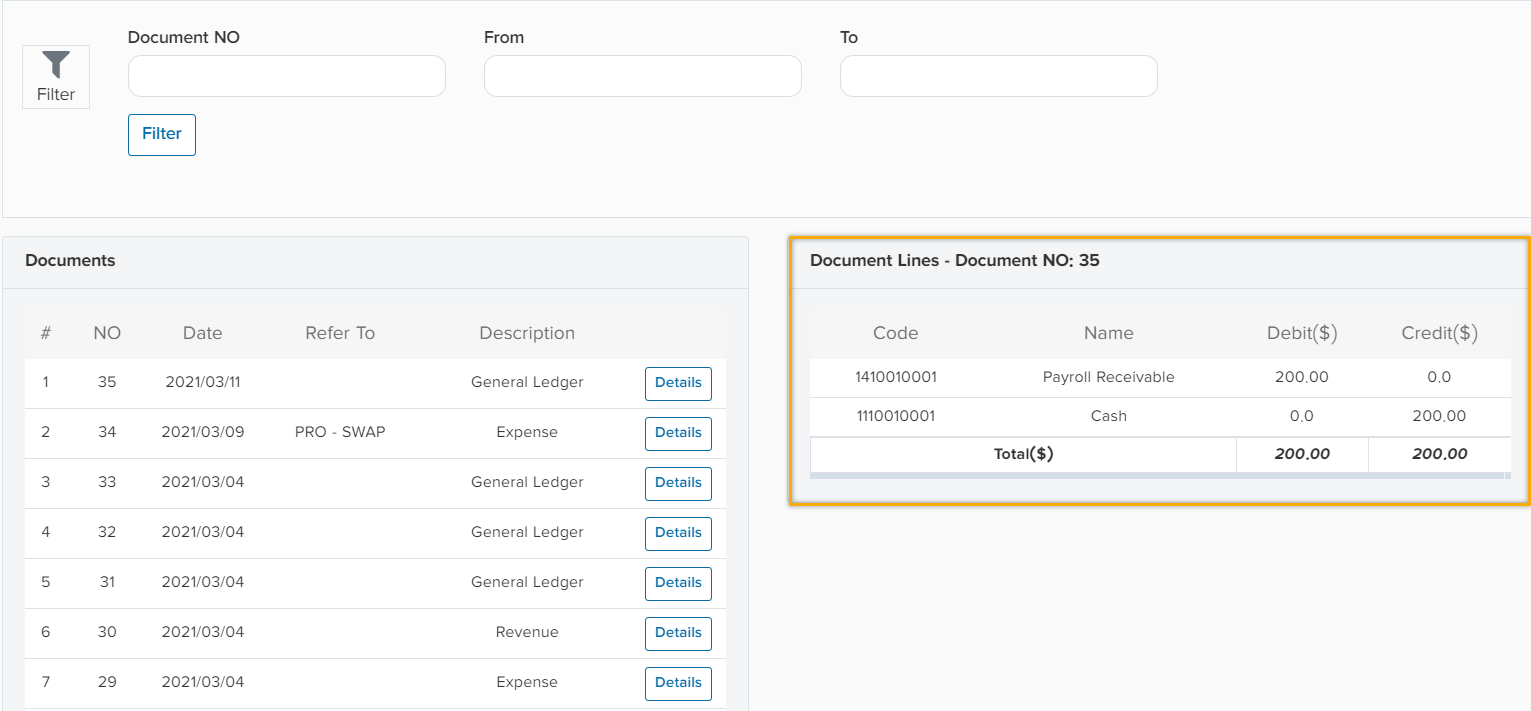Show Details for document NO 32

coord(678,533)
